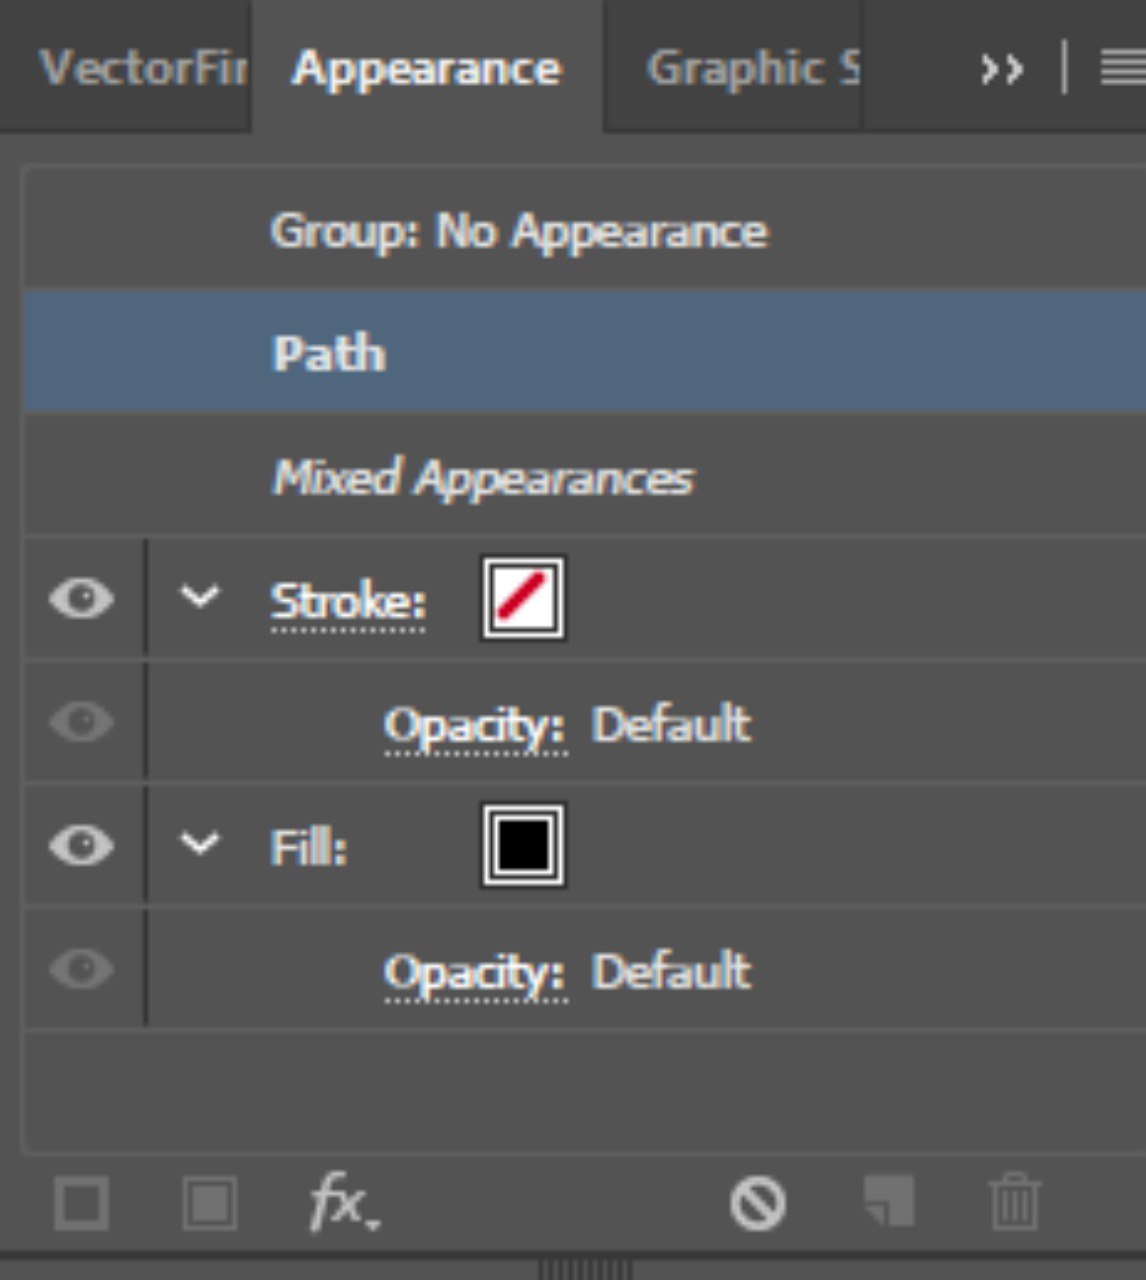1146x1280 pixels.
Task: Click the Opacity link under Stroke
Action: [475, 726]
